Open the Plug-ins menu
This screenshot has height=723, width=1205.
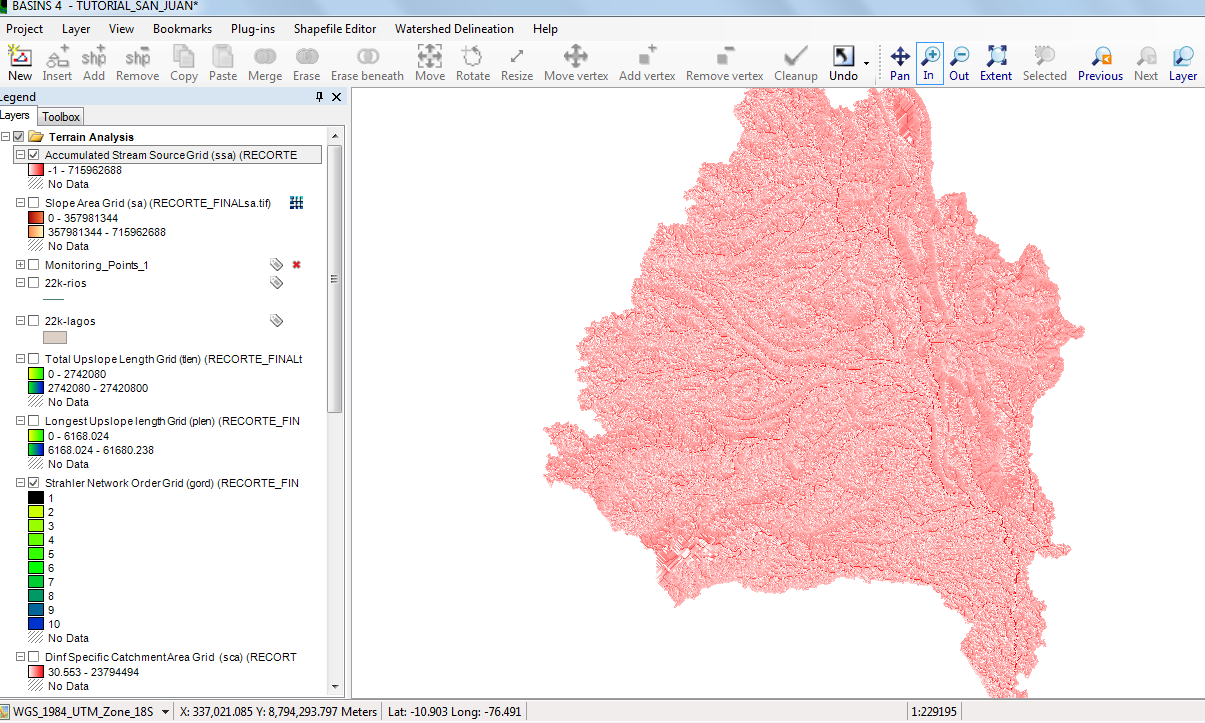pos(253,29)
